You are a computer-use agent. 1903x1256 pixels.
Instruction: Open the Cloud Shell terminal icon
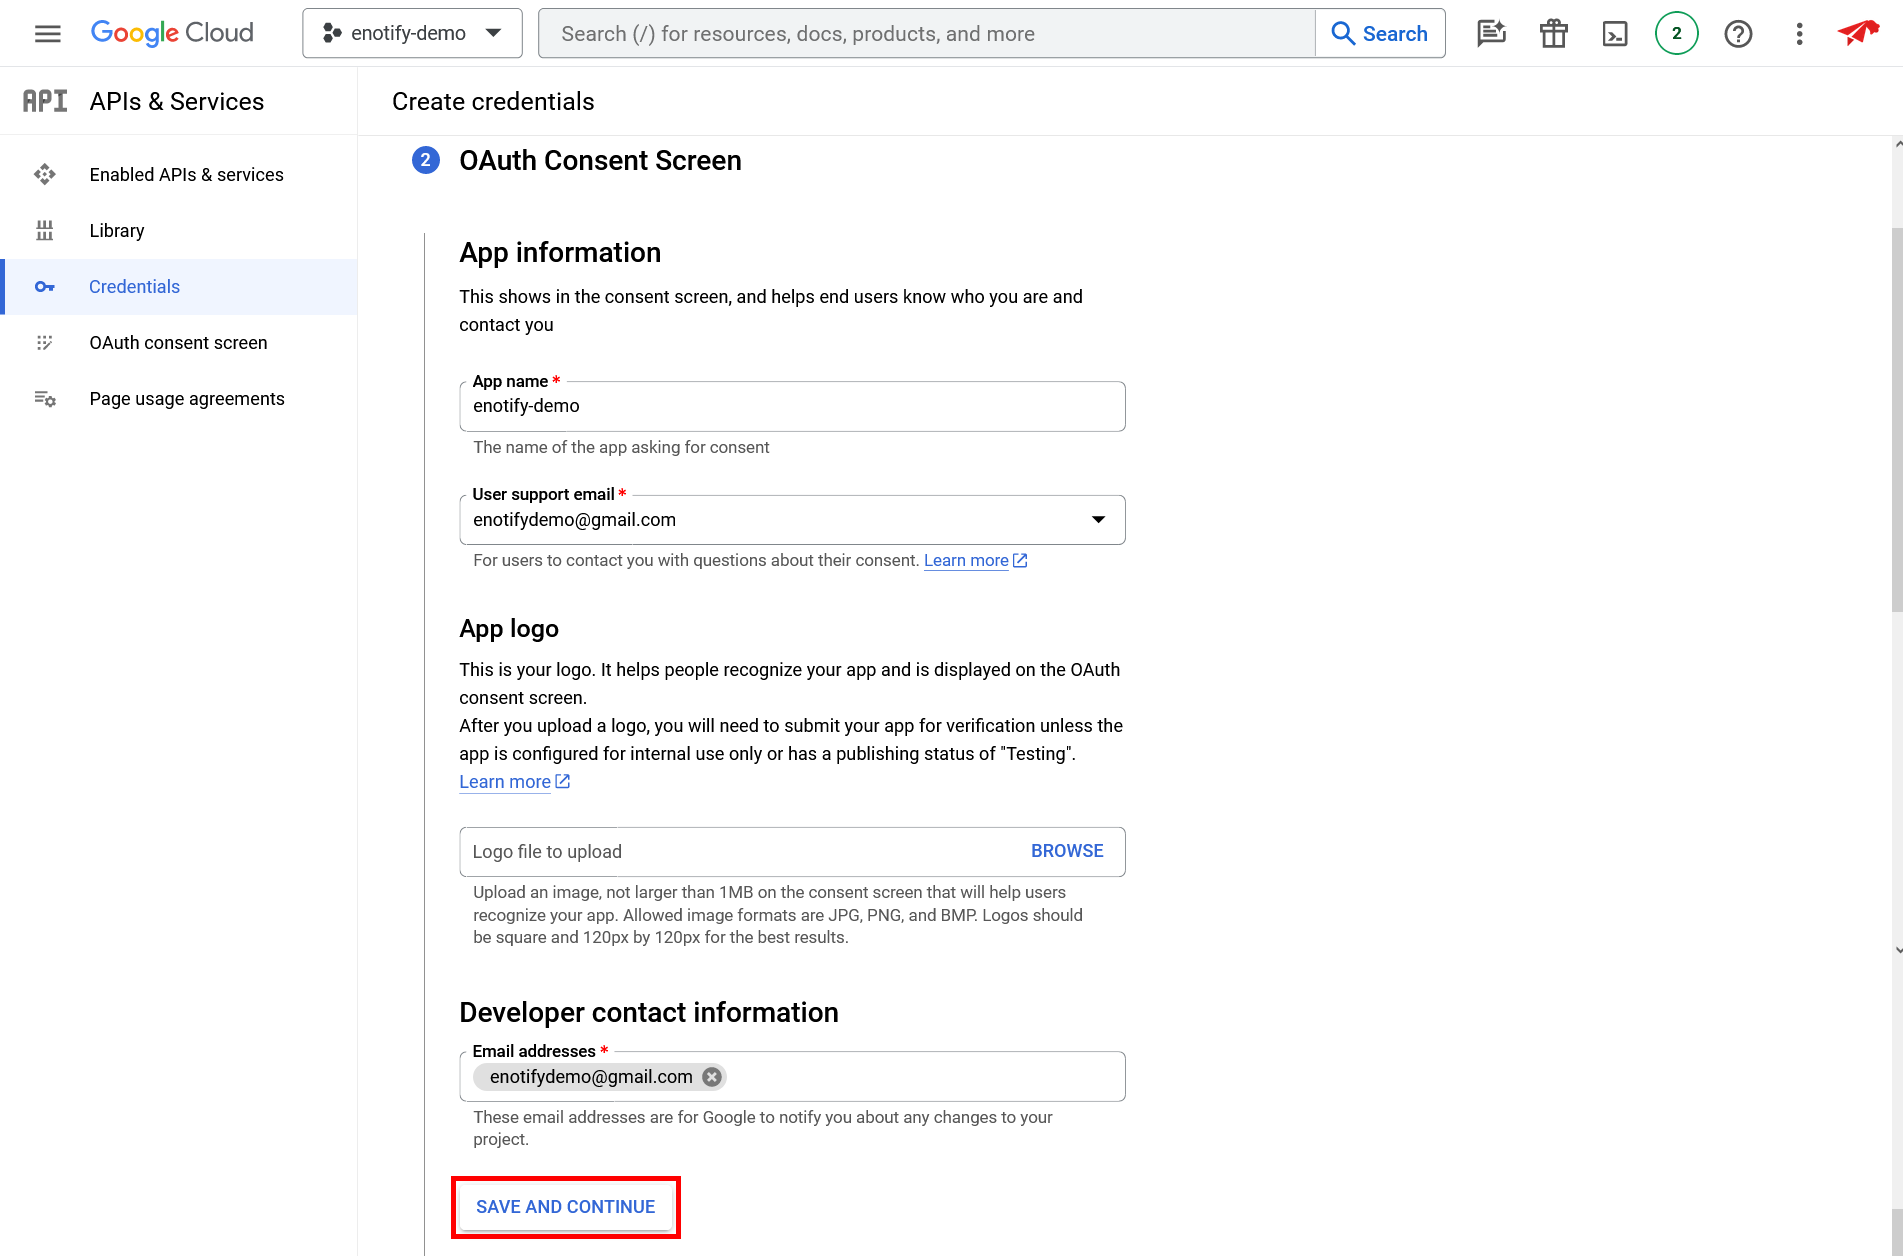[1614, 34]
